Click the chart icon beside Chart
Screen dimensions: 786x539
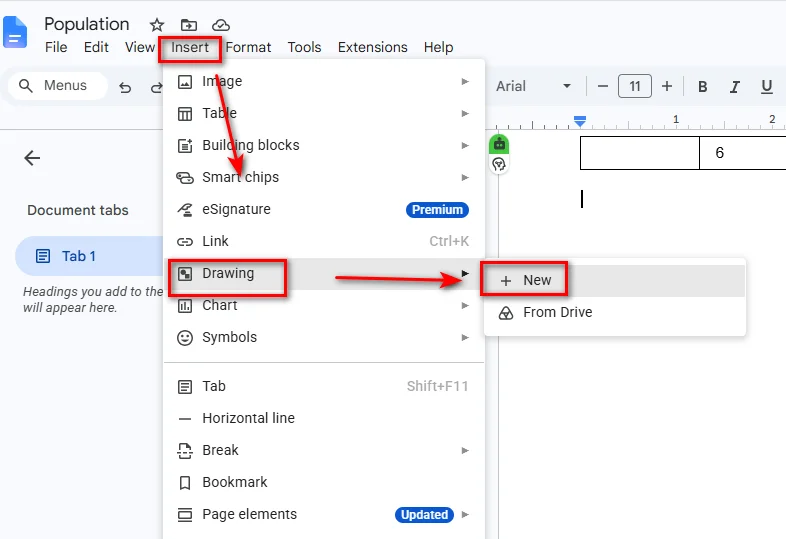[185, 306]
